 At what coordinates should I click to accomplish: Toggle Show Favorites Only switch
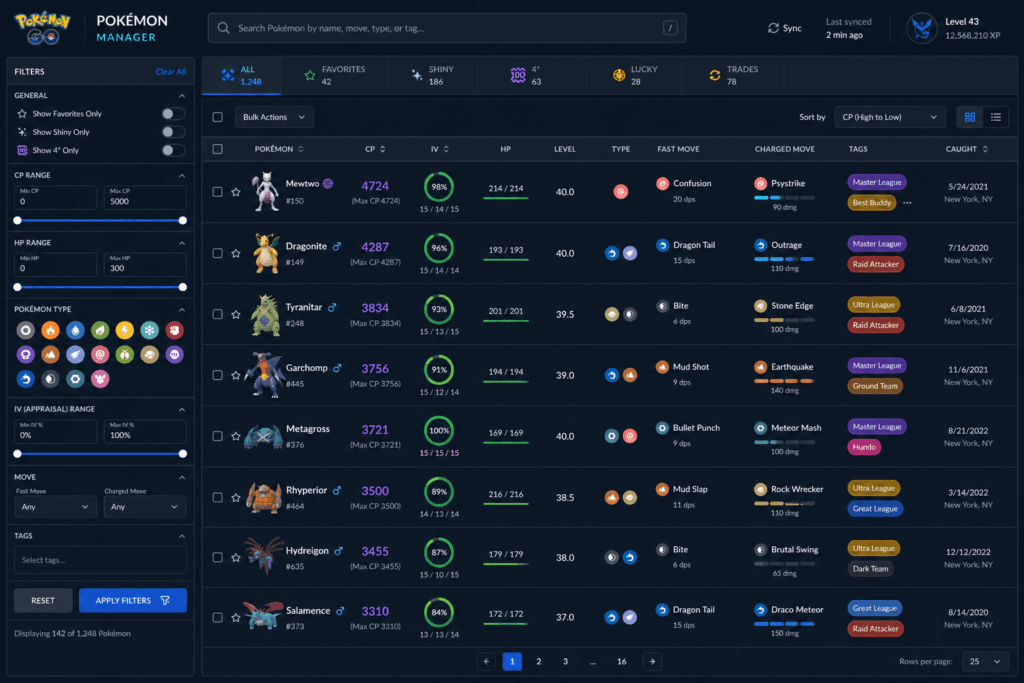(x=173, y=114)
